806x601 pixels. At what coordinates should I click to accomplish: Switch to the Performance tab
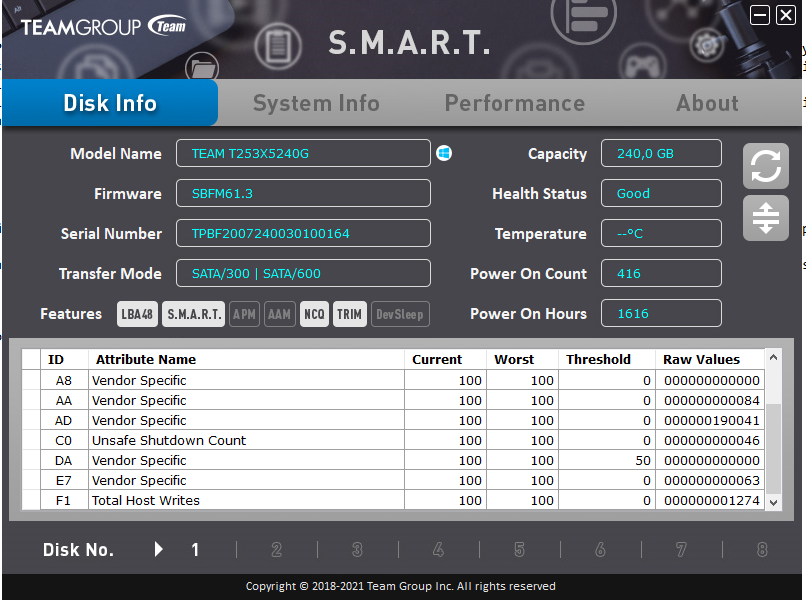[515, 103]
